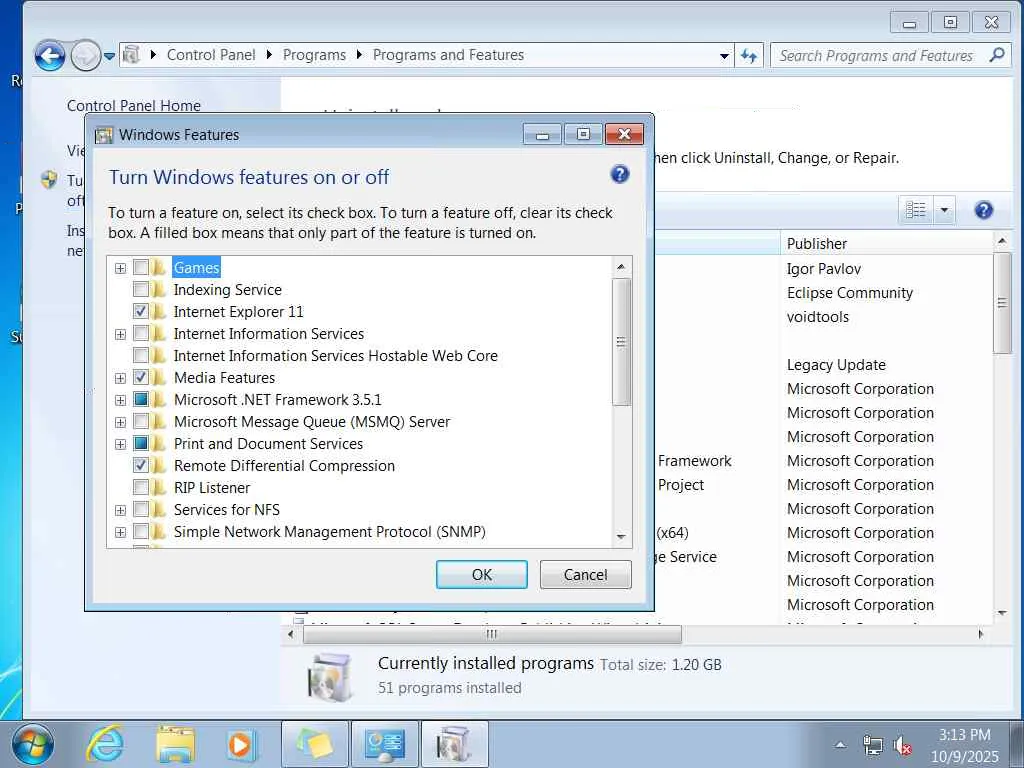Screen dimensions: 1024x768
Task: Uncheck the Media Features checkbox
Action: 140,377
